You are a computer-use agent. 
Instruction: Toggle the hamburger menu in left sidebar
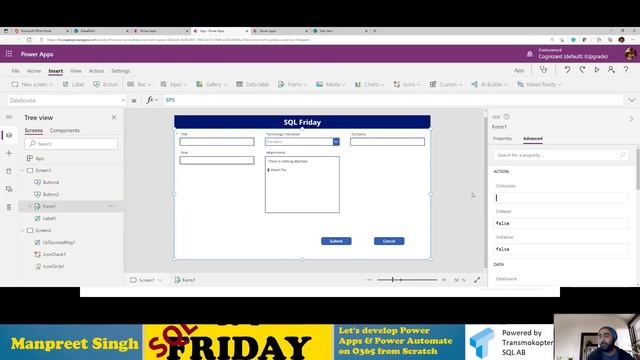pyautogui.click(x=9, y=117)
